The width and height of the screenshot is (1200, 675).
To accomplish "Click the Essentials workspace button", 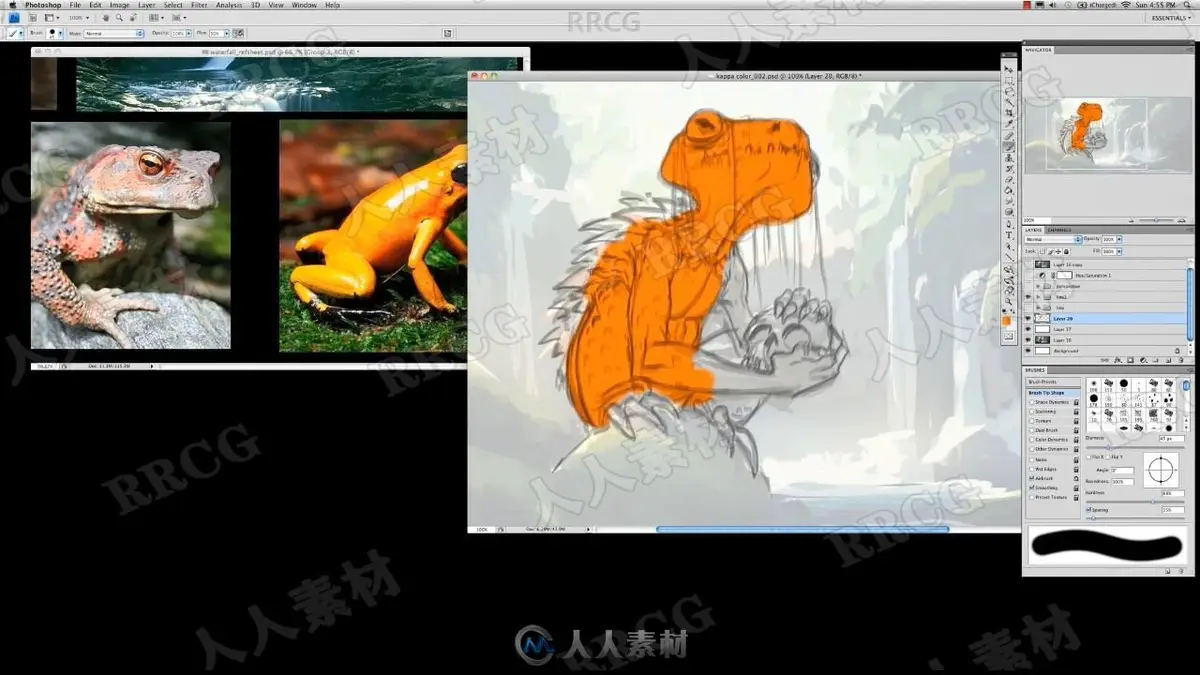I will [1170, 18].
